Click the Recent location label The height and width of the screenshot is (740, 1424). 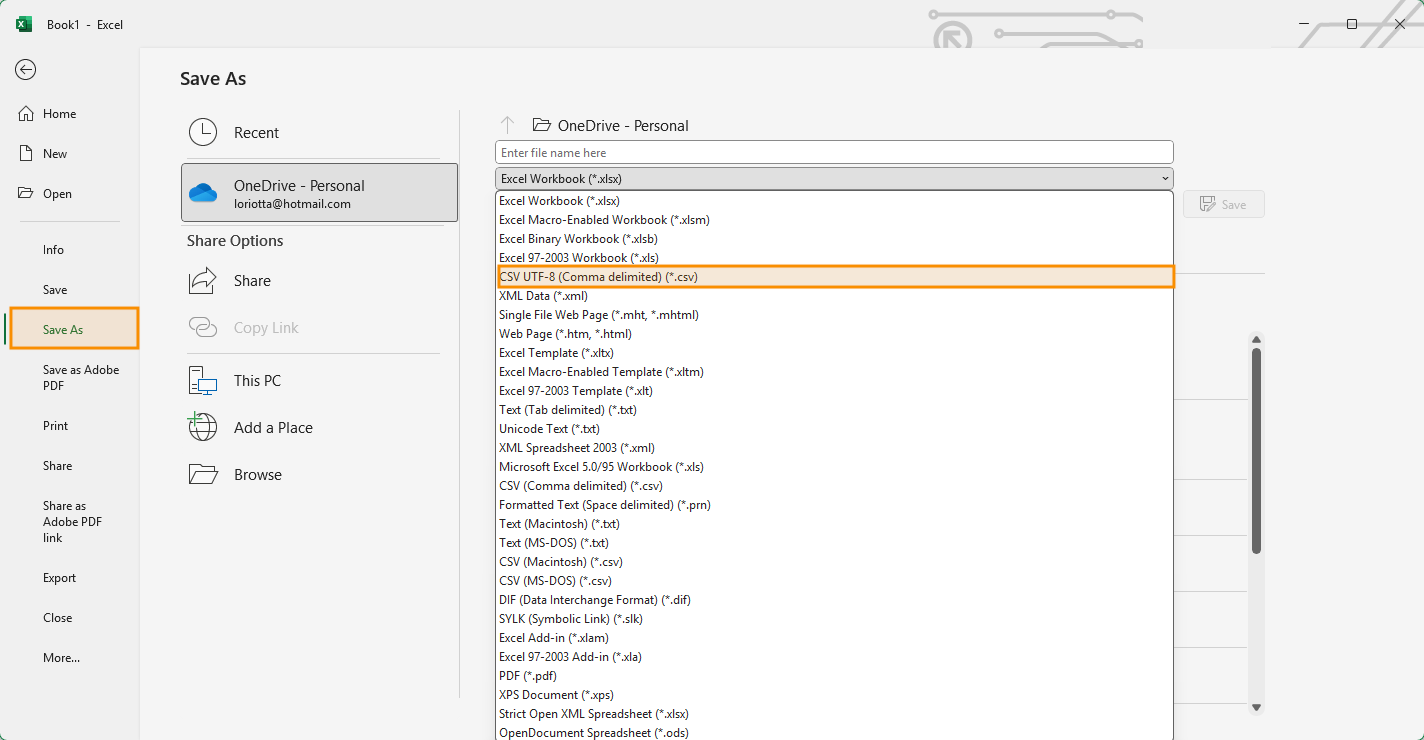(256, 133)
